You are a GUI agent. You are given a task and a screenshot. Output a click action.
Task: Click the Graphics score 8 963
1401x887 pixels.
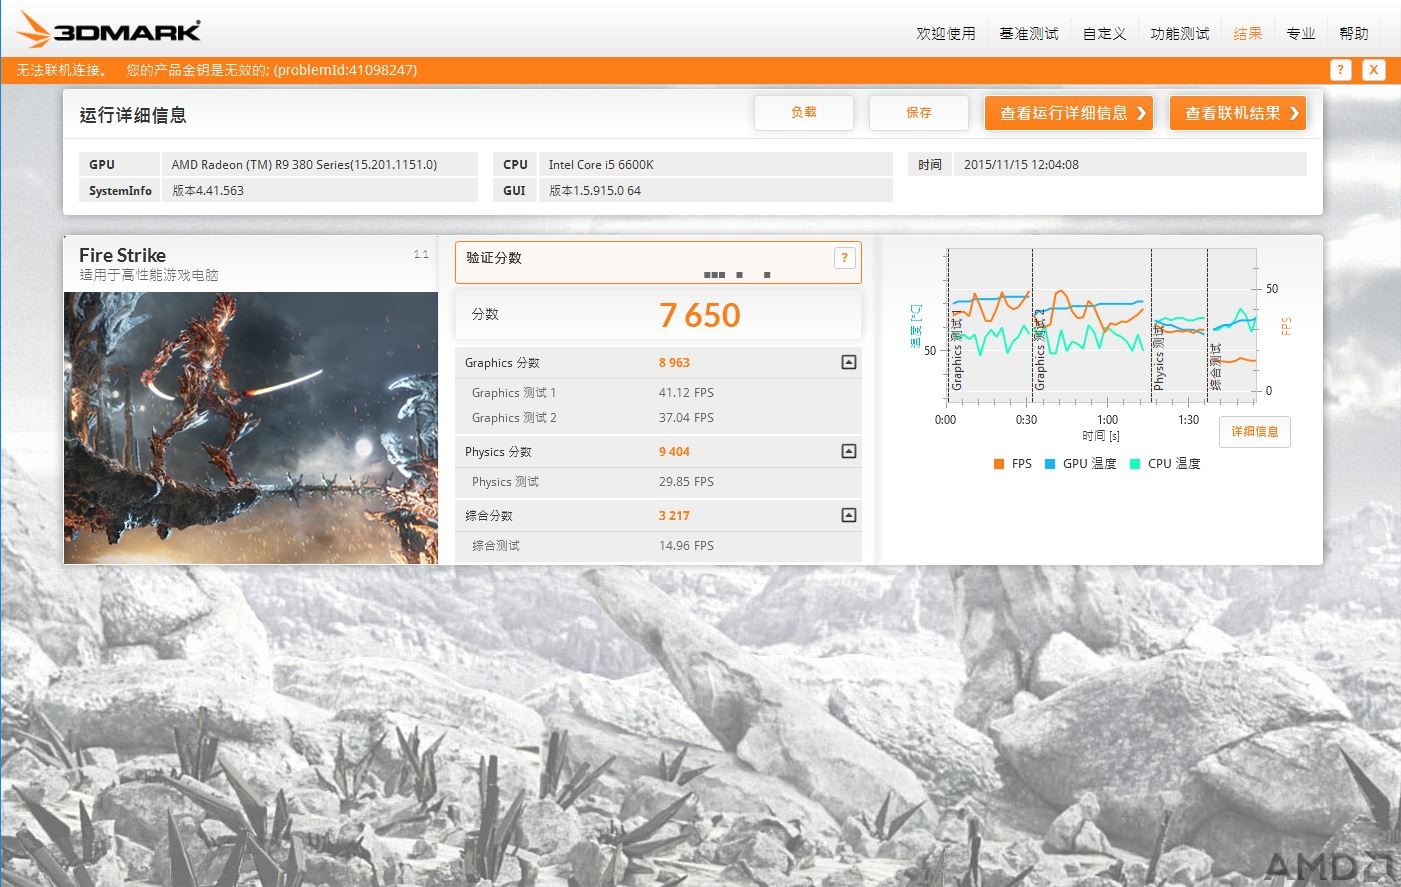pos(674,363)
